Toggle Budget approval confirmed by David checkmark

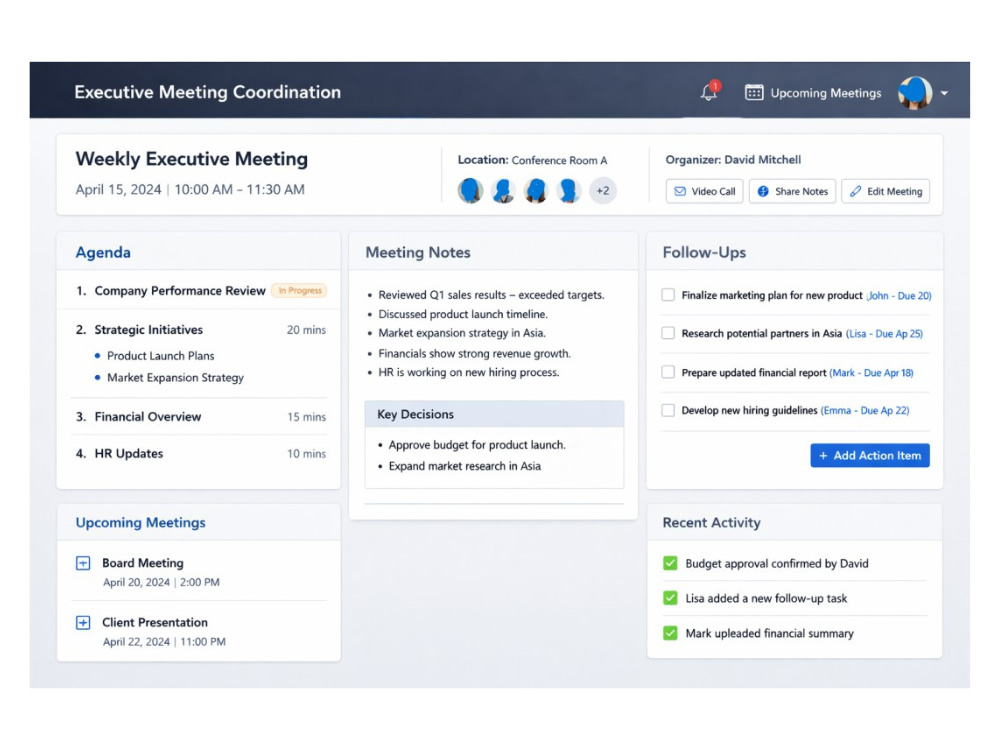(670, 563)
